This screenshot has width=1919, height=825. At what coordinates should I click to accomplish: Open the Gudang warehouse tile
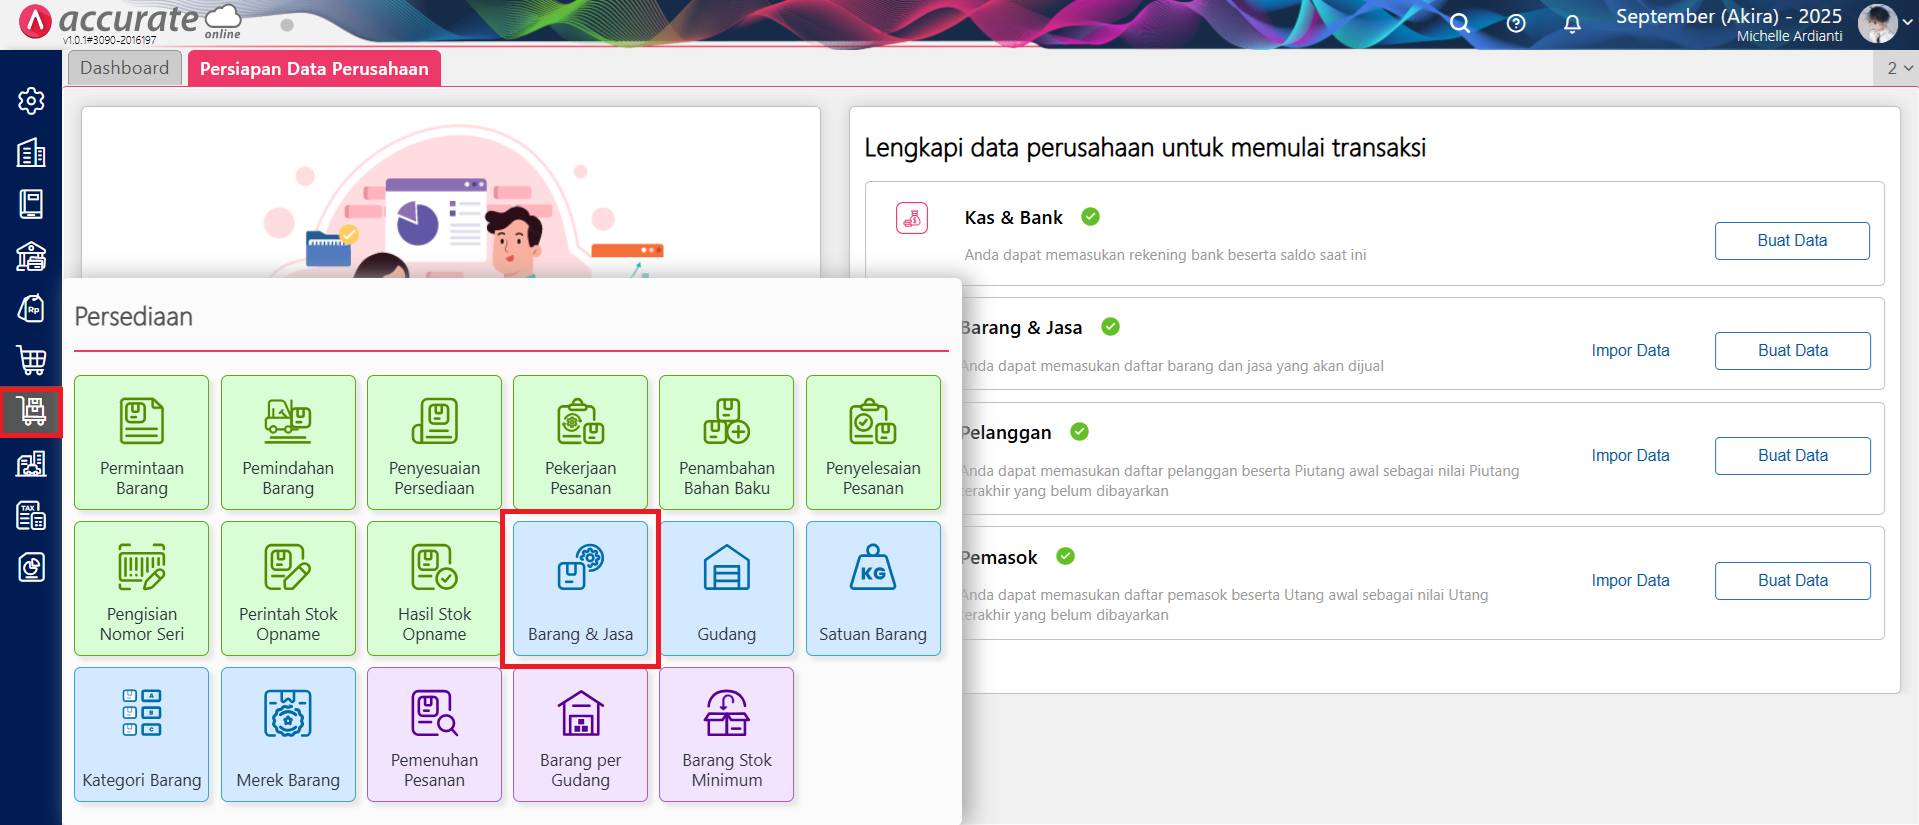click(726, 588)
